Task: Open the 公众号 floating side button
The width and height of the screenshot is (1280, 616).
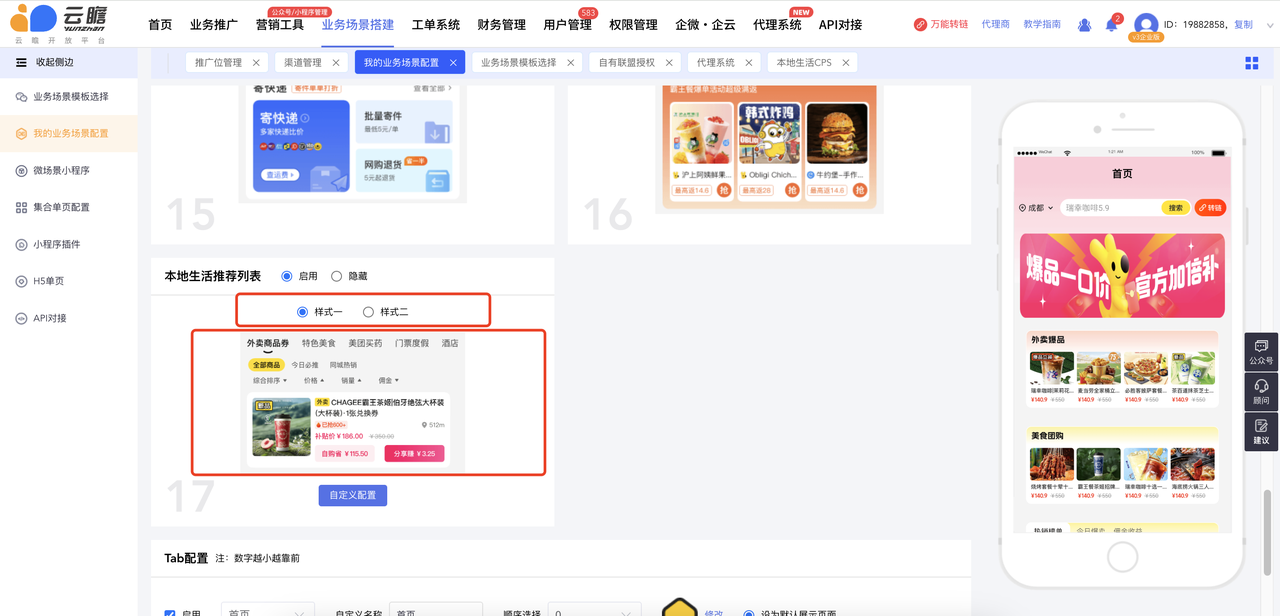Action: [x=1261, y=352]
